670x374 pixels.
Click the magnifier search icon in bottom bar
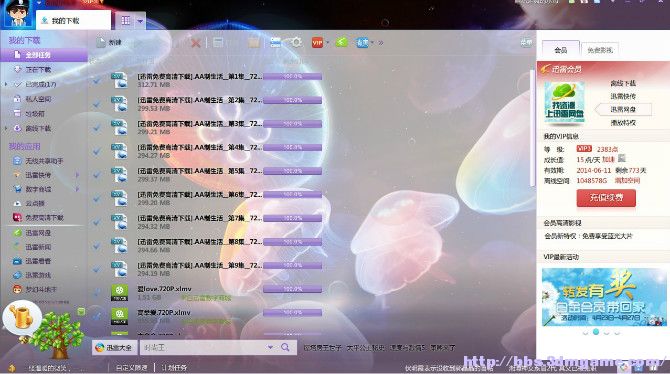click(285, 347)
